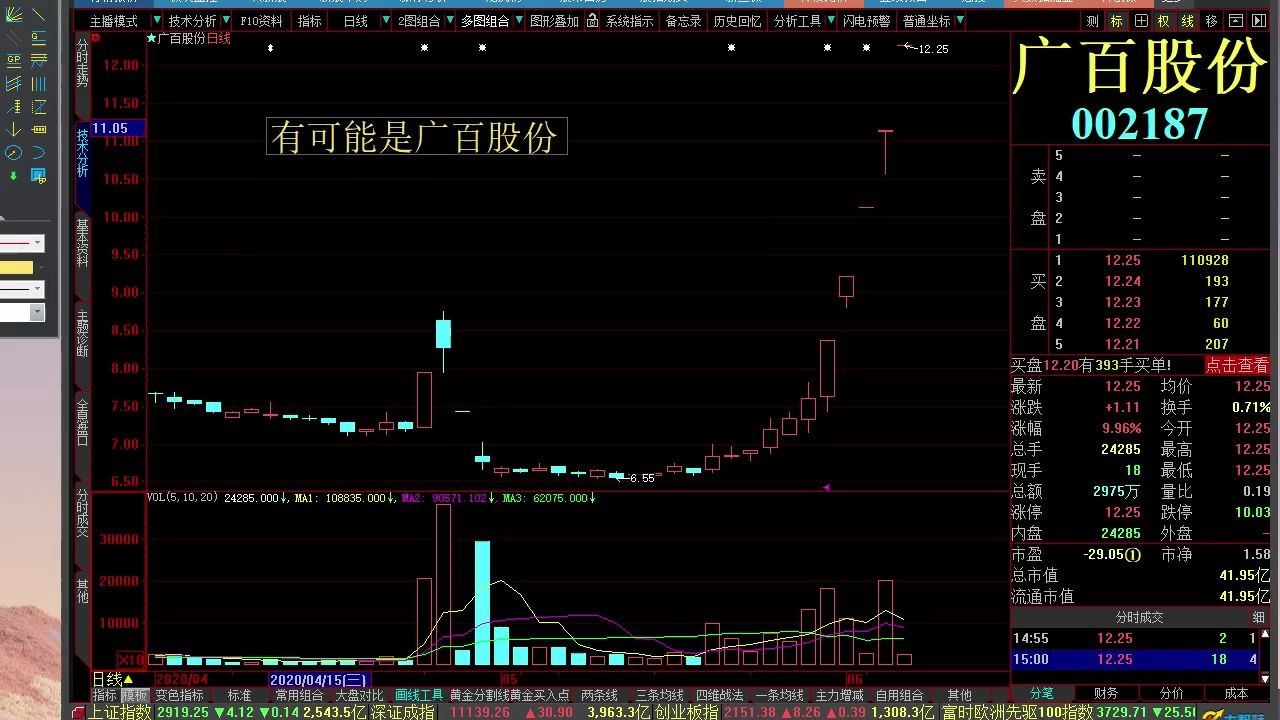Click the 2020/04/15(三) date marker
This screenshot has height=720, width=1280.
(320, 680)
